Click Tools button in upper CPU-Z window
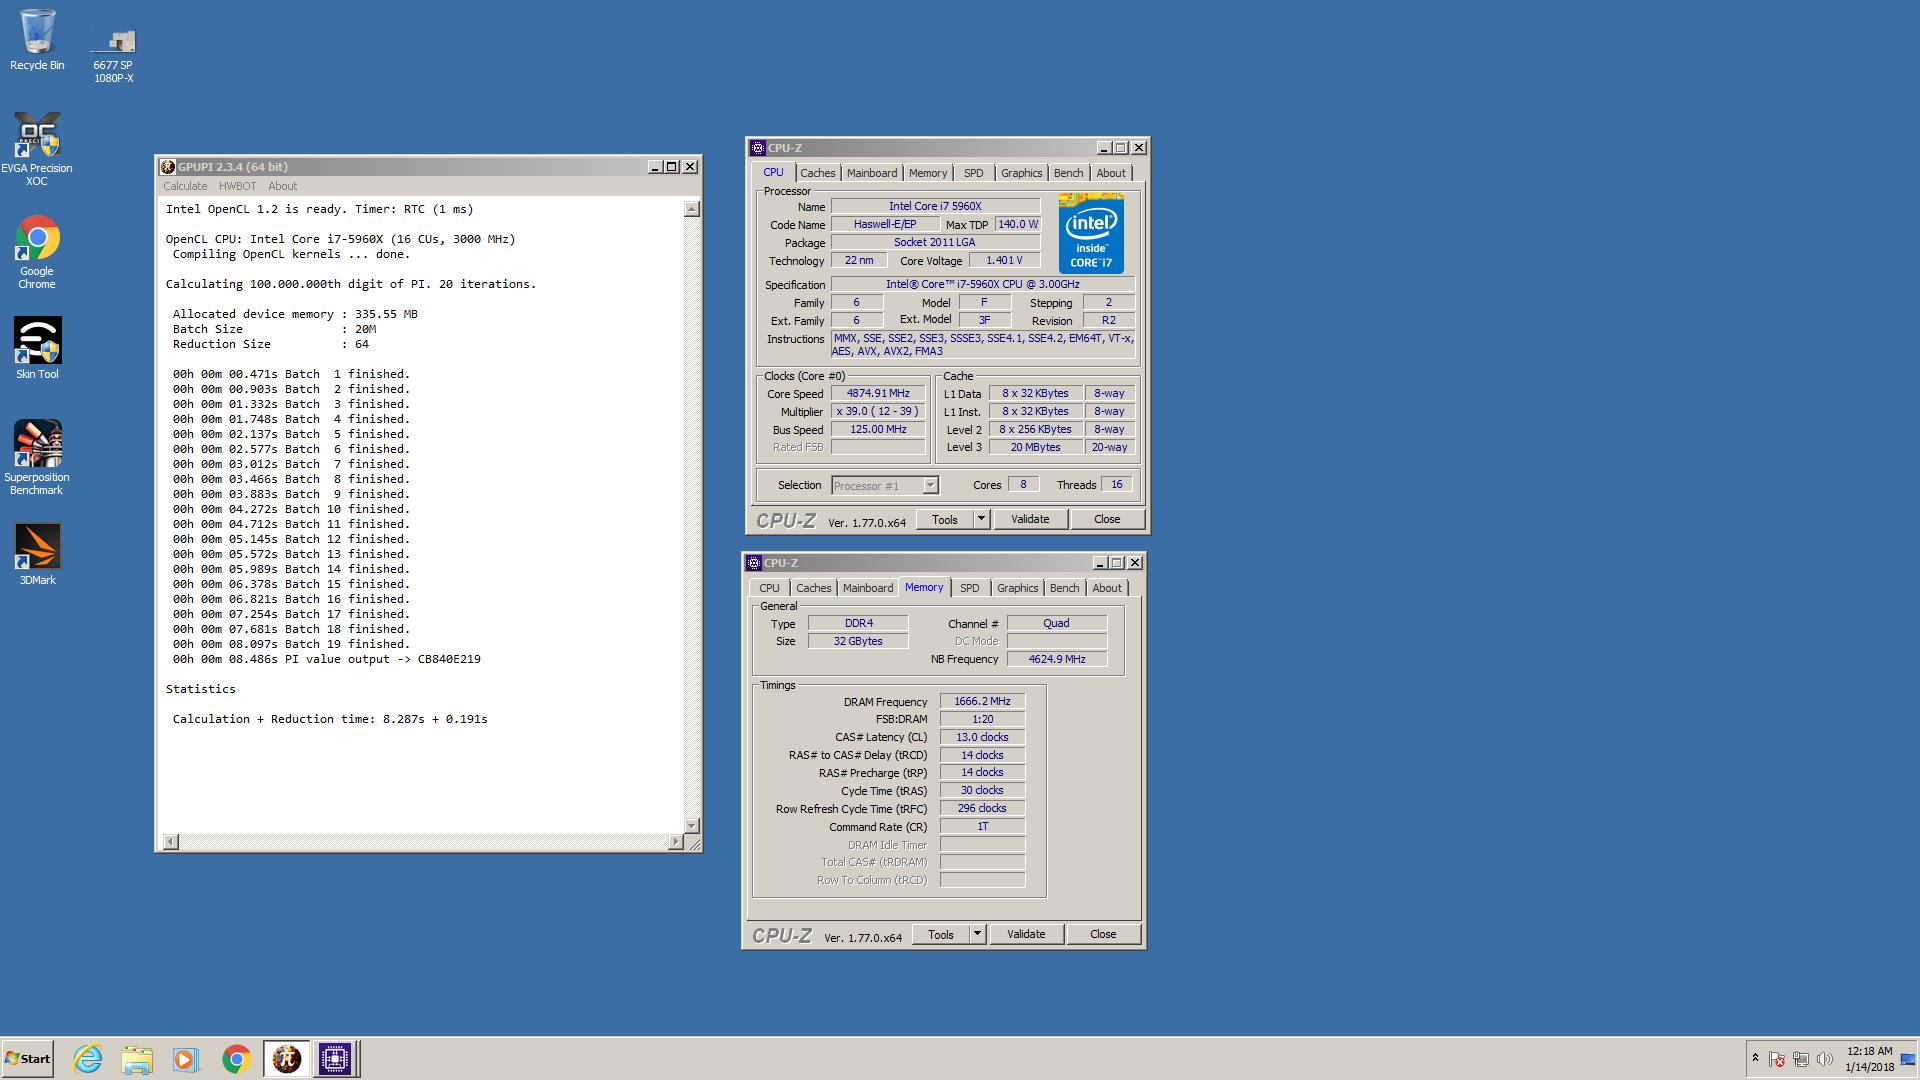1920x1080 pixels. pos(944,519)
